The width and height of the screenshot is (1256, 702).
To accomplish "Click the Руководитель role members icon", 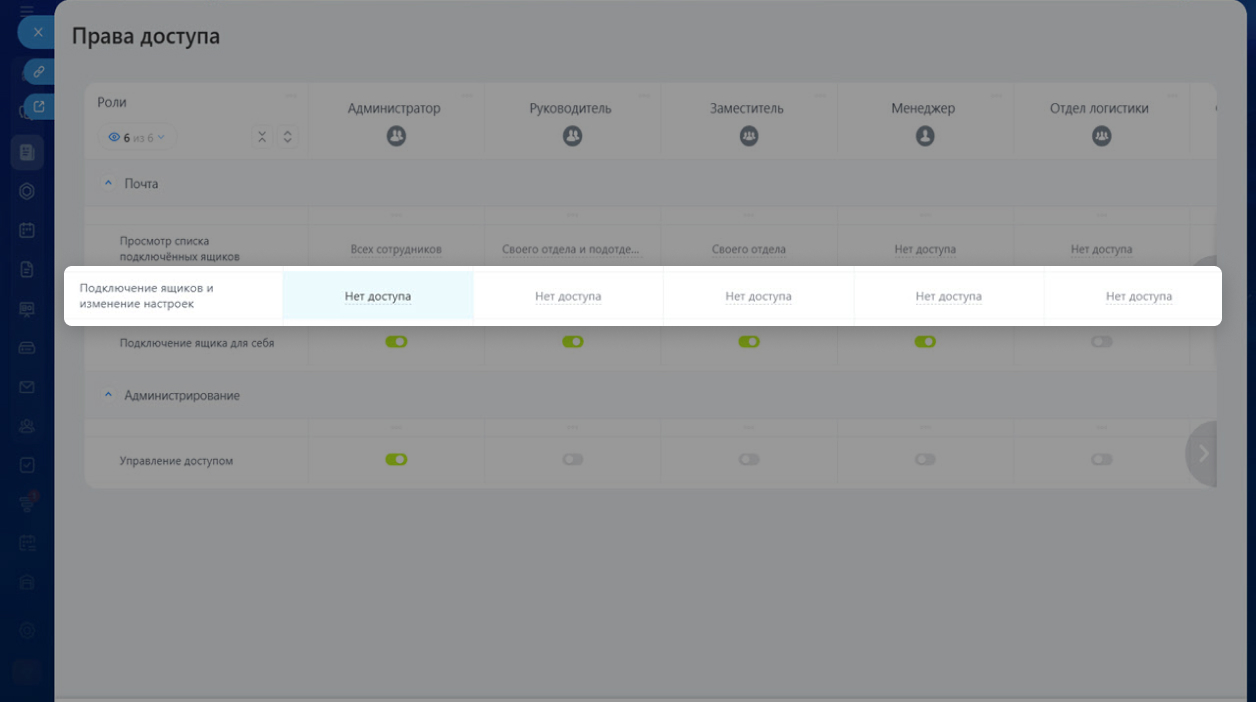I will pyautogui.click(x=572, y=136).
